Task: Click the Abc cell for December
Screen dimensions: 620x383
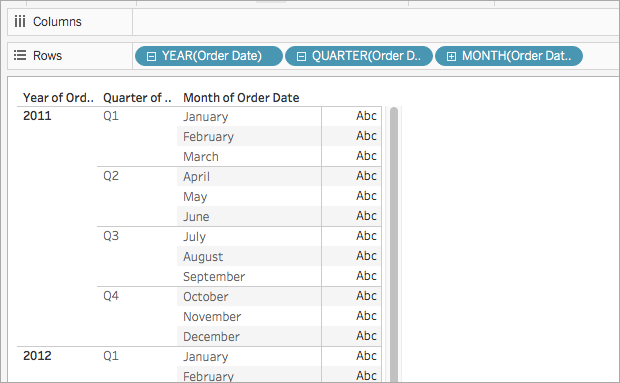Action: pyautogui.click(x=366, y=336)
